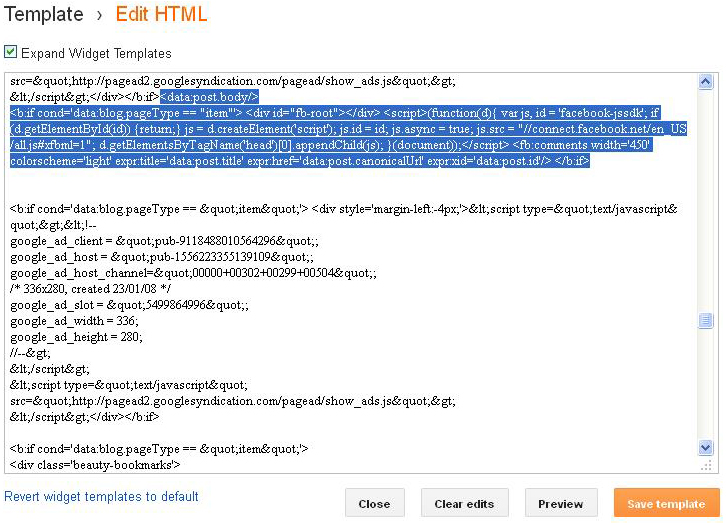Viewport: 726px width, 523px height.
Task: Click the google_ad_height = 280 line
Action: (76, 337)
